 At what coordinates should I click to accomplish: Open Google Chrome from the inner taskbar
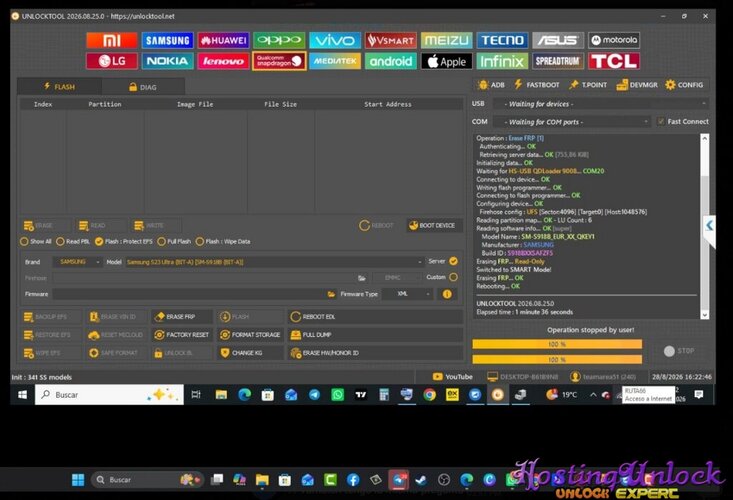click(430, 395)
